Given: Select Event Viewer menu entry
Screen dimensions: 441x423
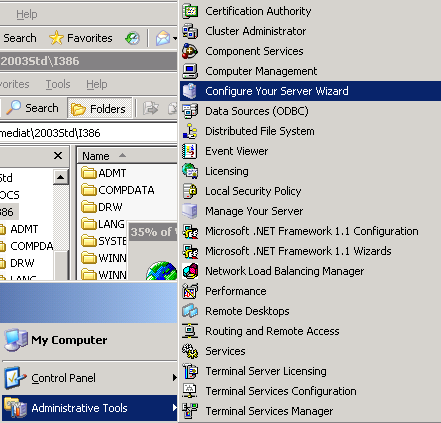Looking at the screenshot, I should pos(310,151).
